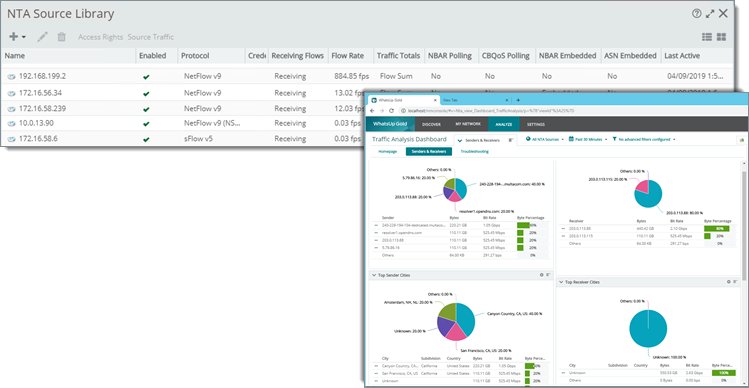Toggle the Enabled checkmark for 172.16.56.34
749x388 pixels.
pyautogui.click(x=146, y=94)
